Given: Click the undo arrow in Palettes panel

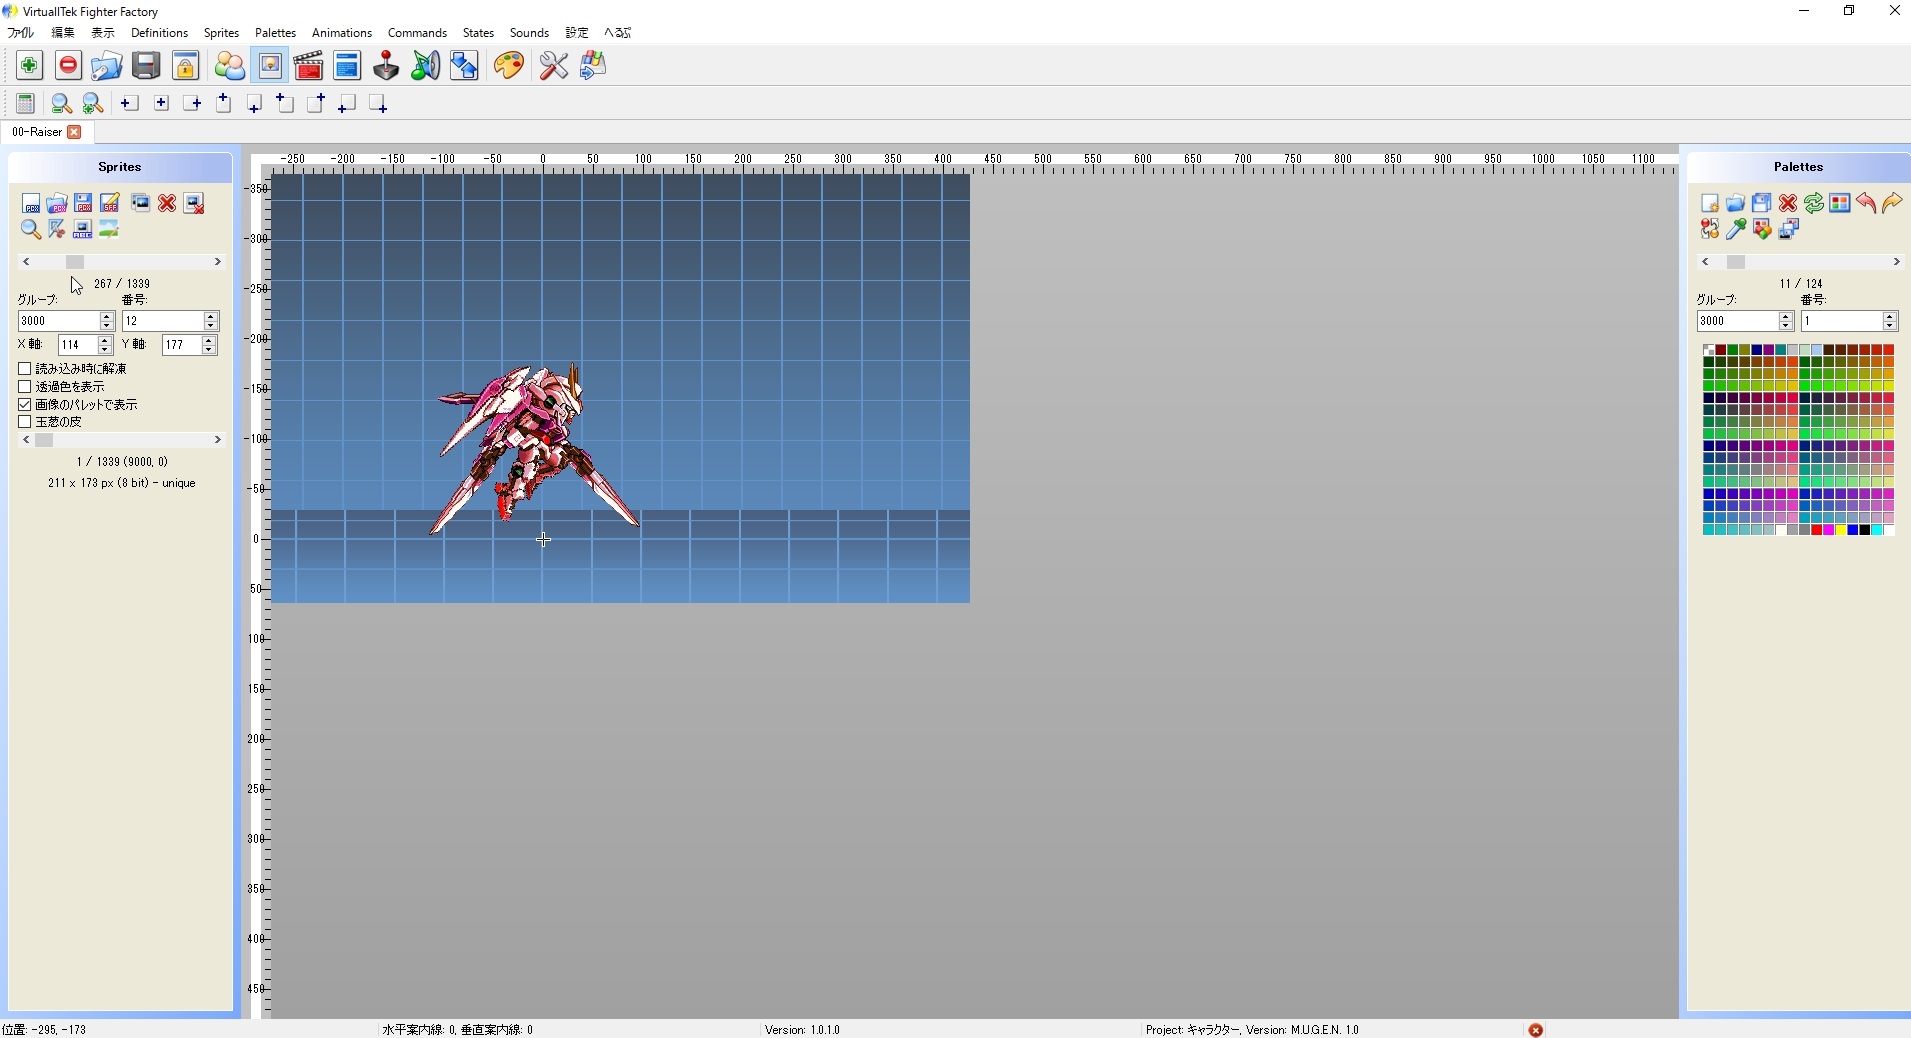Looking at the screenshot, I should (1866, 203).
